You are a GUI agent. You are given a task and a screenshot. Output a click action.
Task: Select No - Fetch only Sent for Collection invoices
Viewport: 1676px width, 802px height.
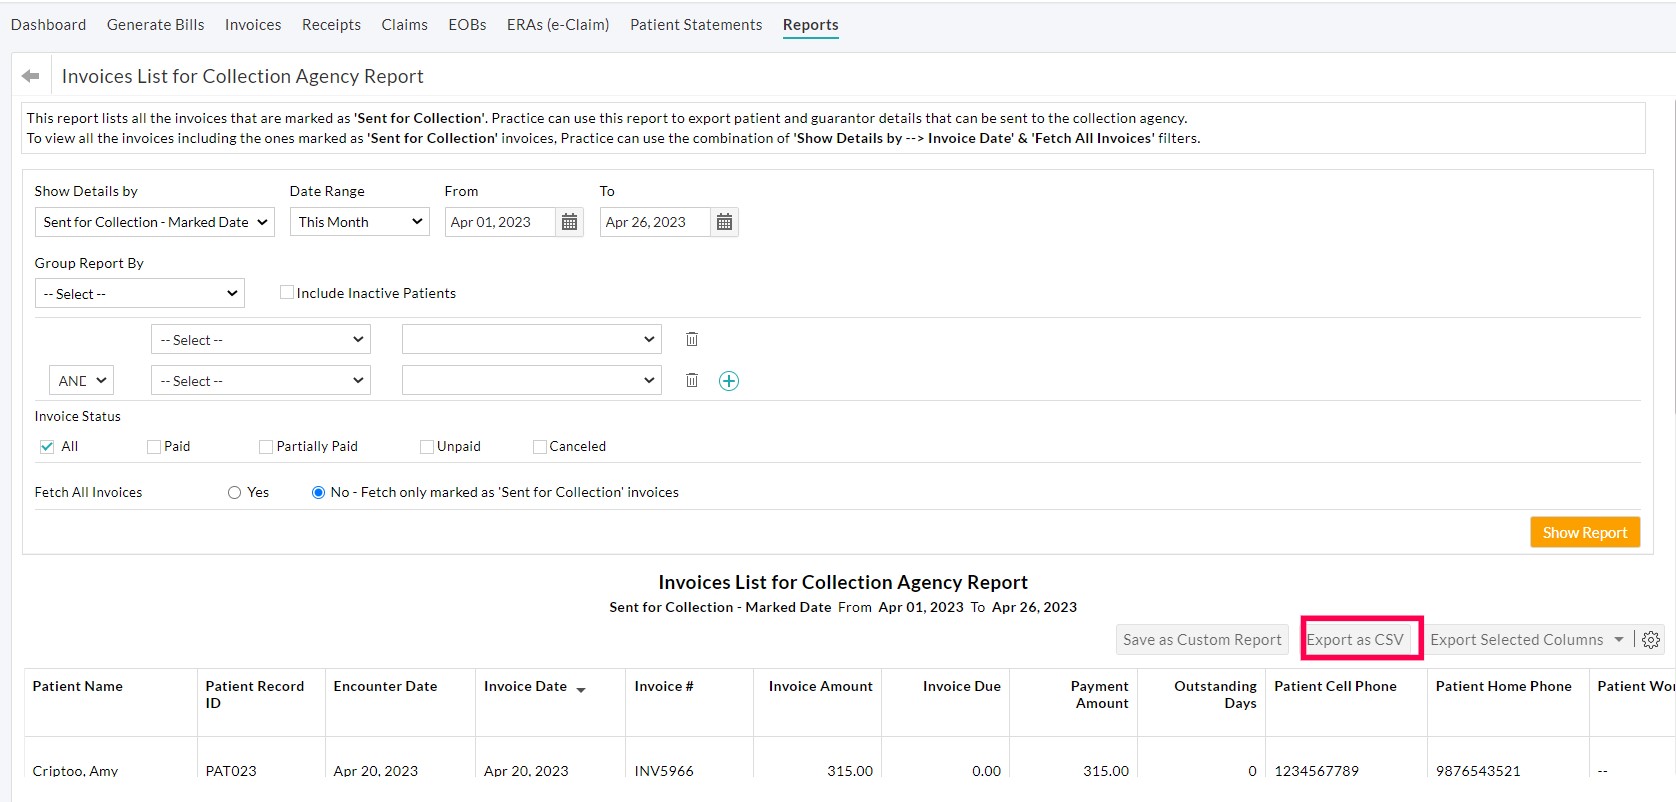point(318,492)
